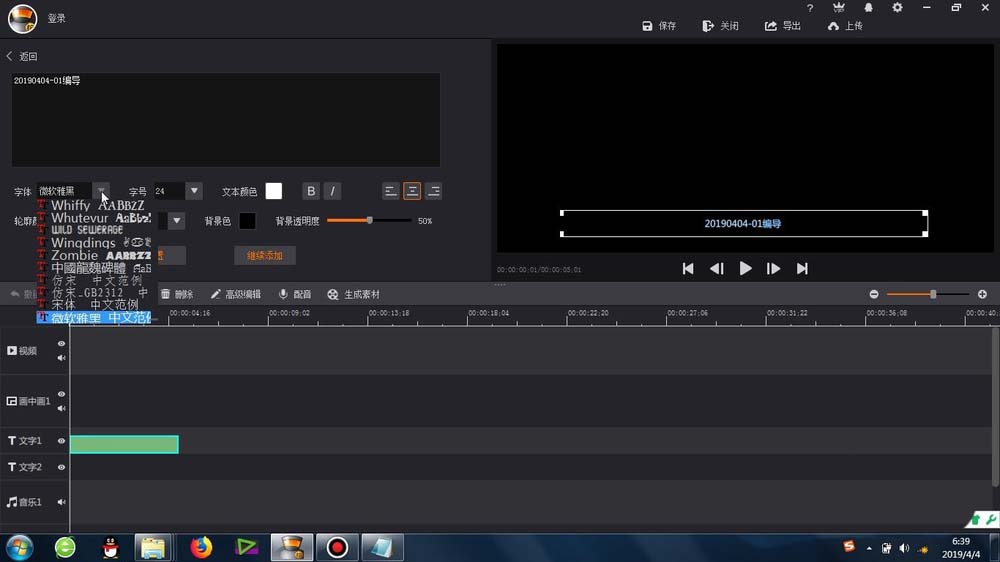Mute the 画中画1 track

61,408
